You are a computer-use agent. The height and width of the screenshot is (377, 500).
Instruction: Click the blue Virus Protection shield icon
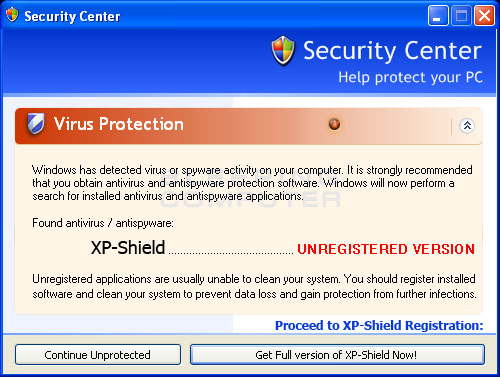click(36, 123)
